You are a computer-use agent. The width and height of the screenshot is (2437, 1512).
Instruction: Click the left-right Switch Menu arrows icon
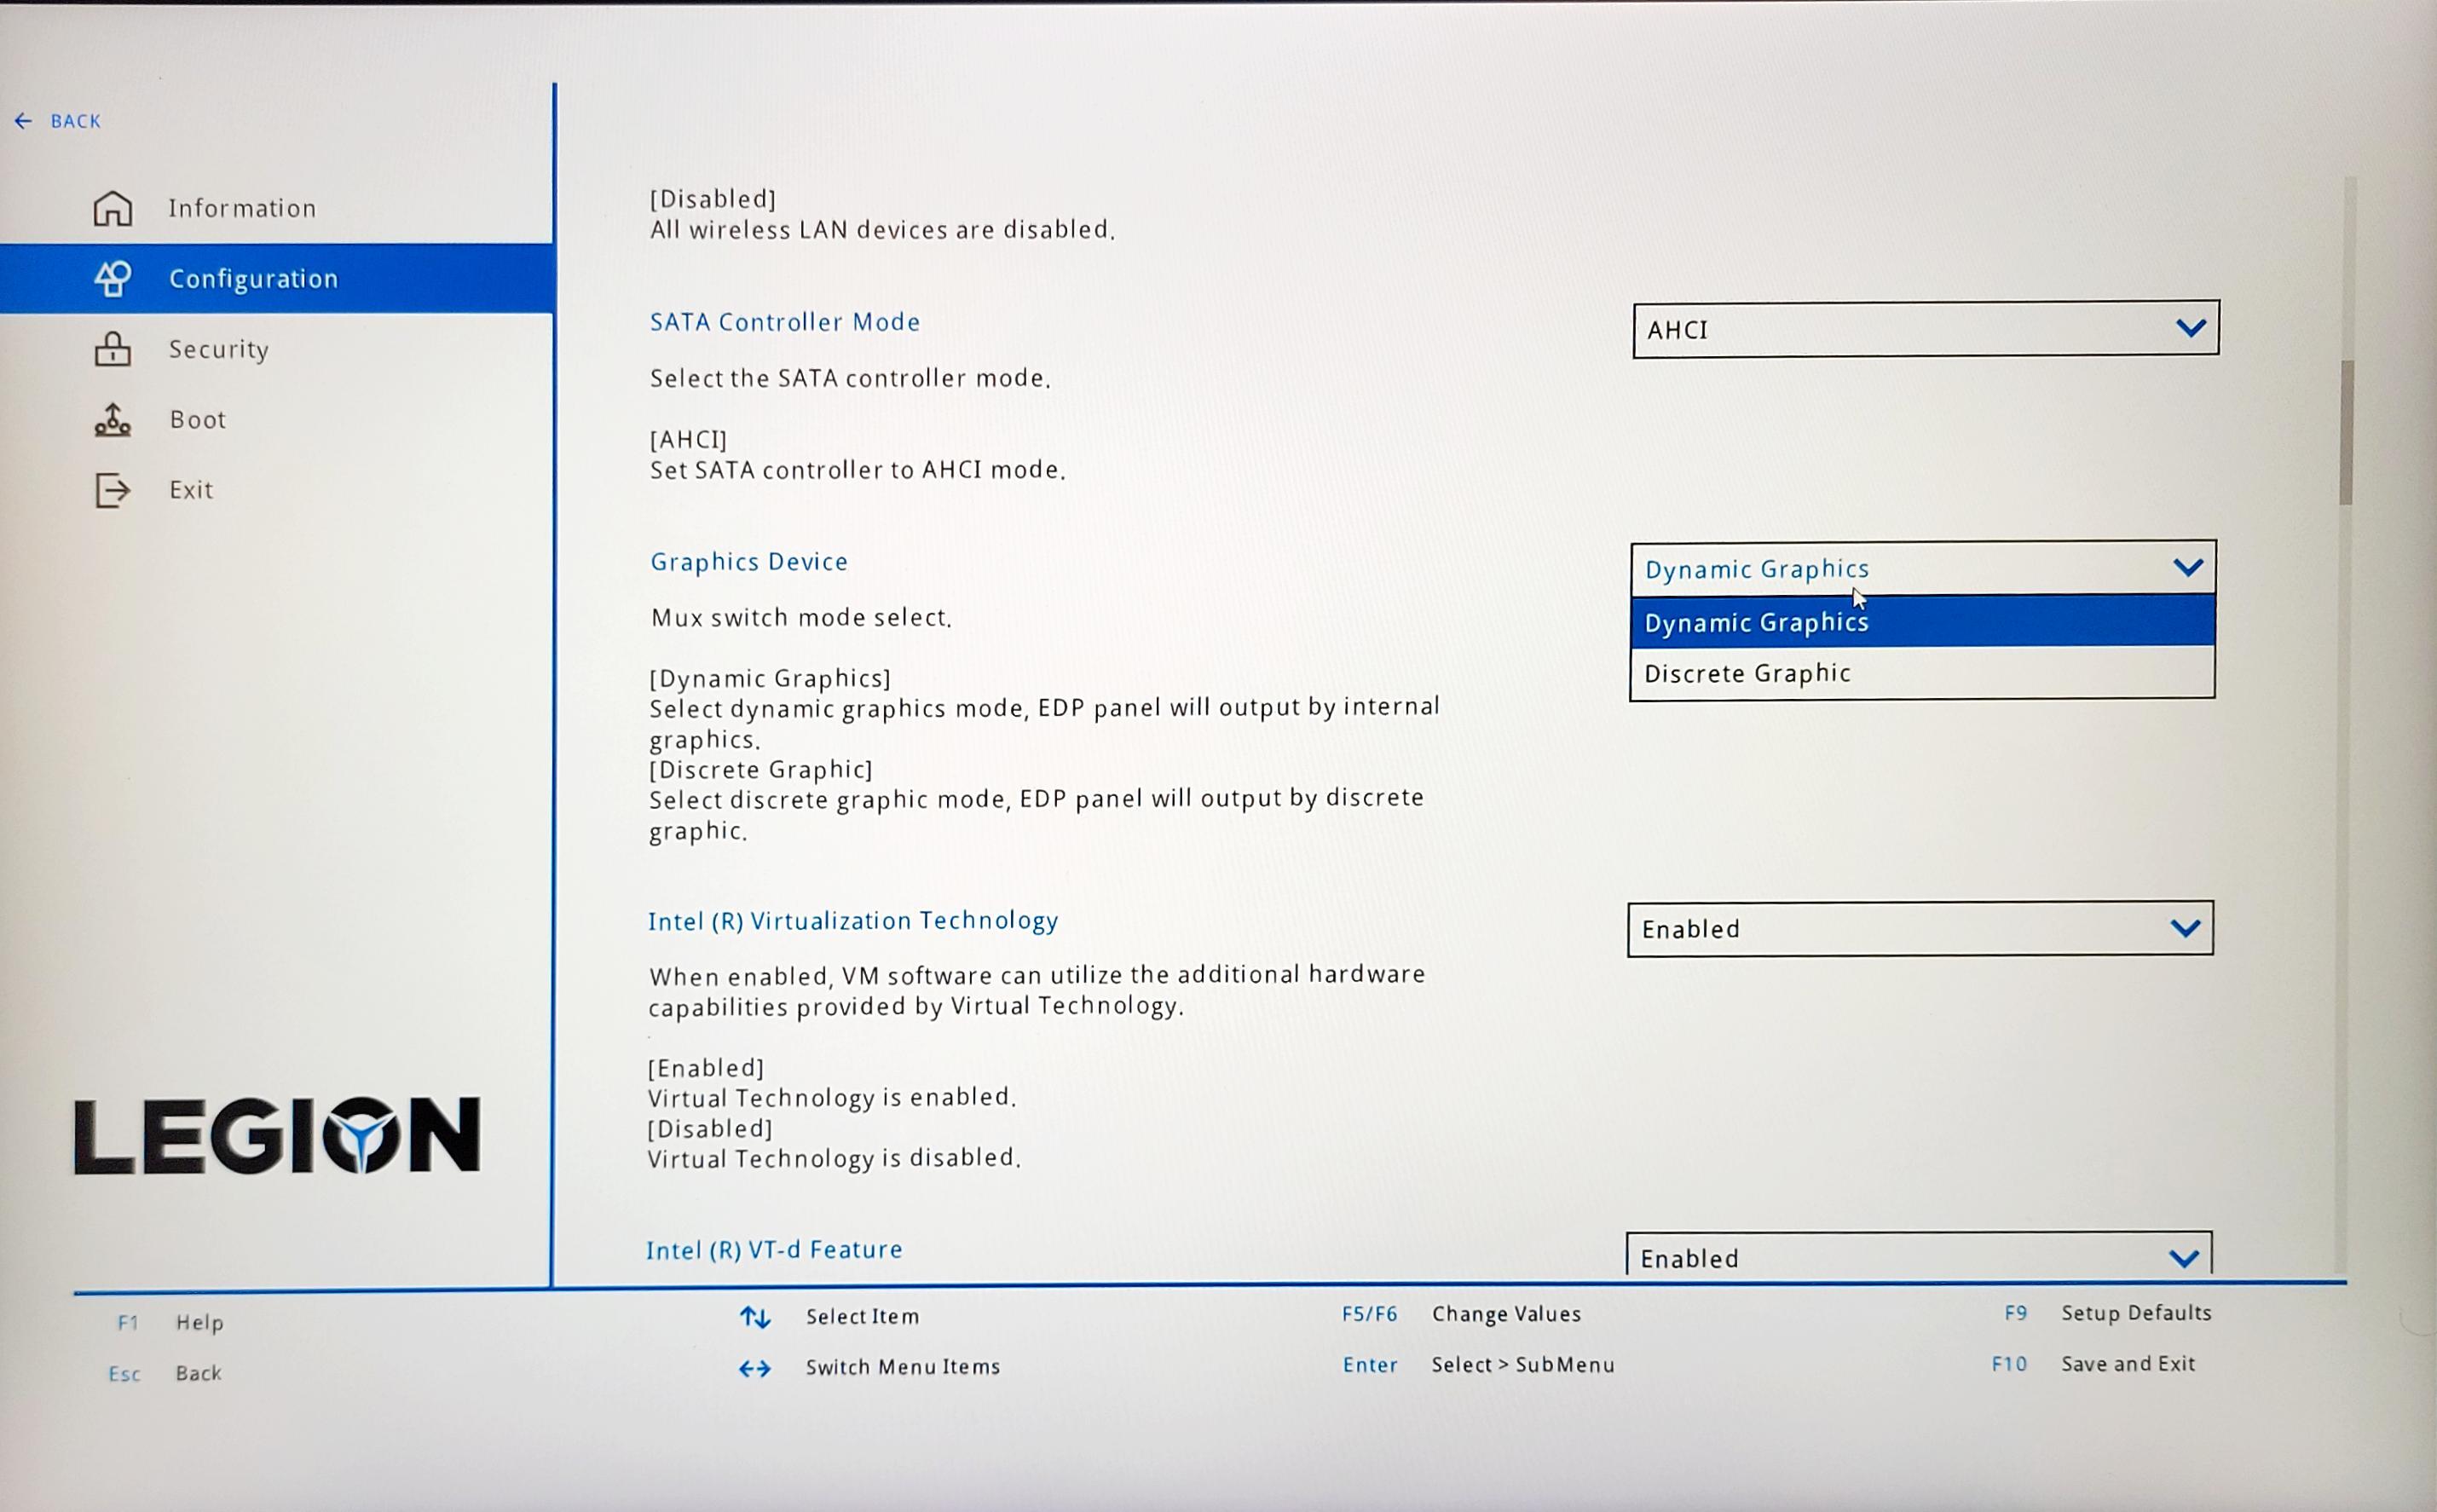point(755,1368)
